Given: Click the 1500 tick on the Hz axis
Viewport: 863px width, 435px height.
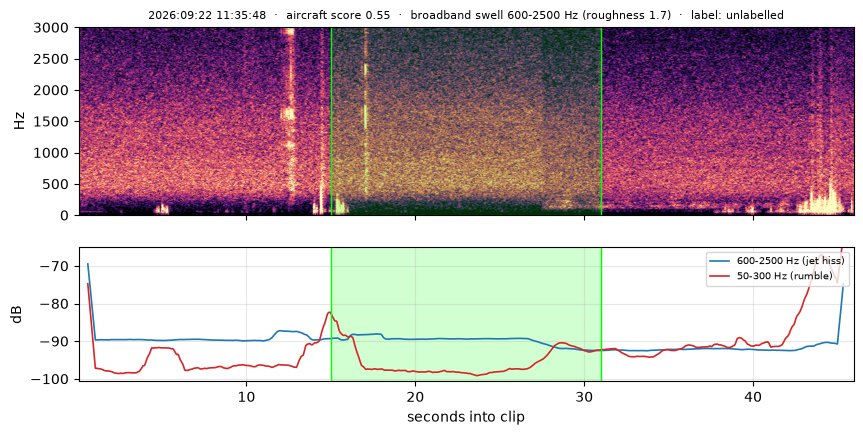Looking at the screenshot, I should point(51,122).
